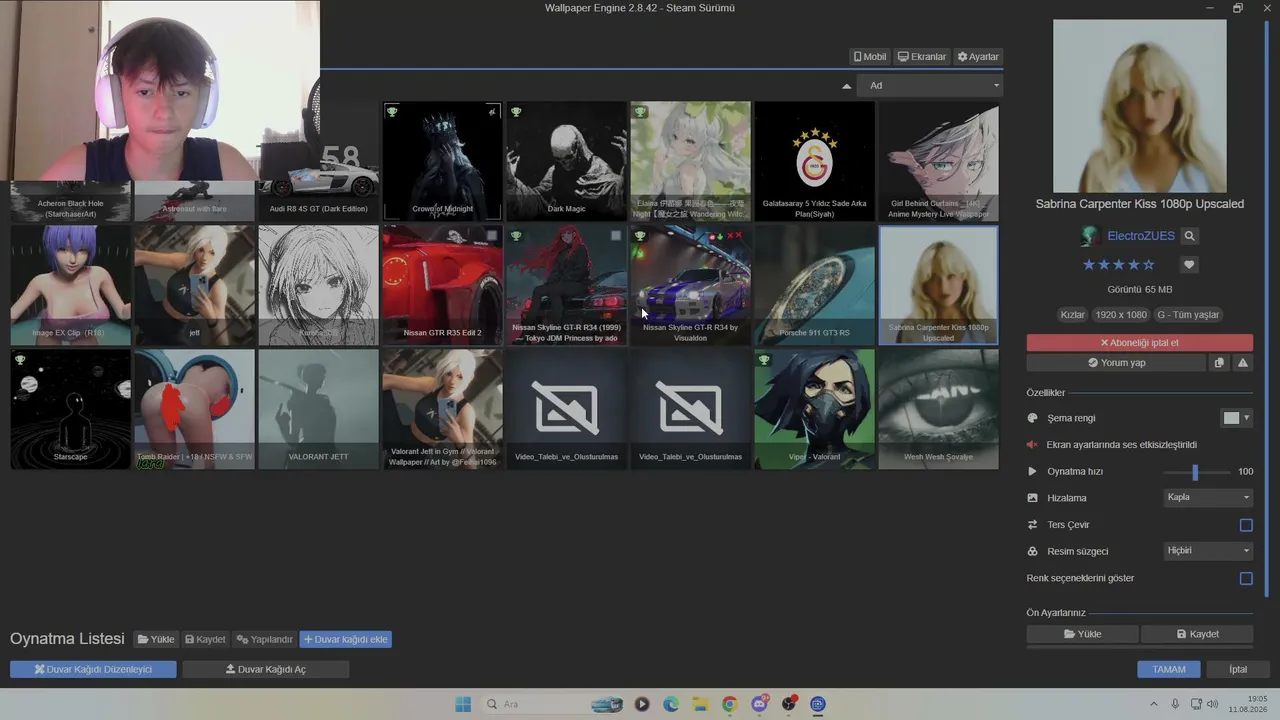Screen dimensions: 1280x720
Task: Open the Ekranlar tab
Action: [921, 57]
